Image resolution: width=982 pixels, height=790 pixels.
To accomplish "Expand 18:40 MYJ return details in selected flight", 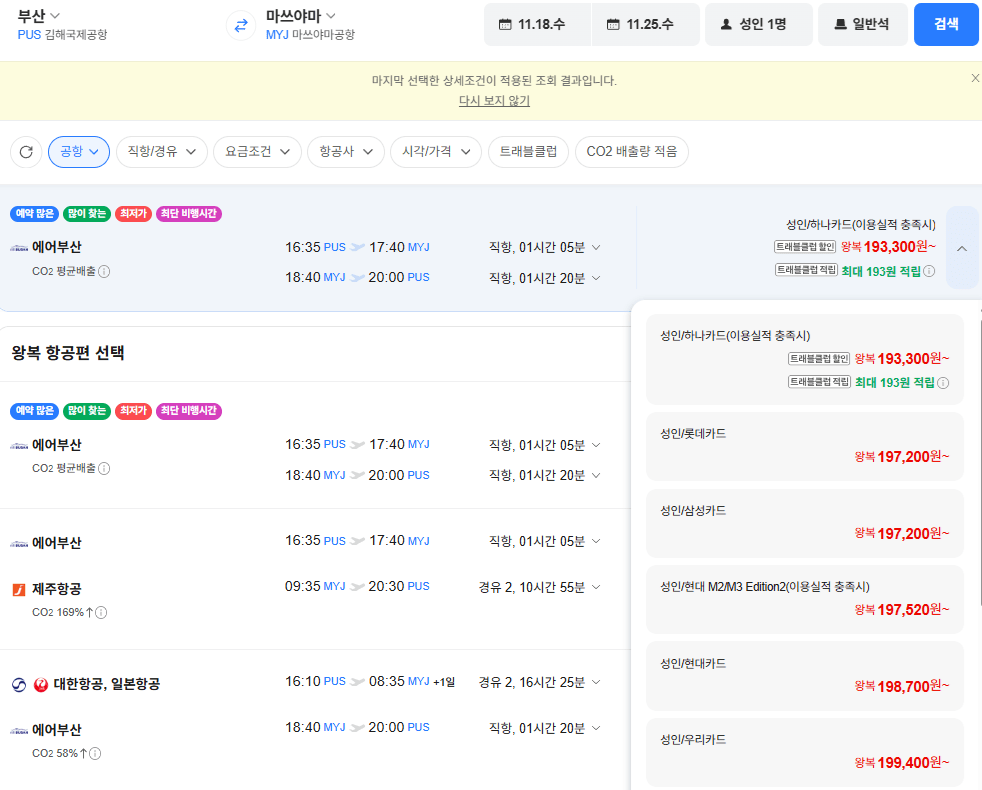I will tap(596, 278).
